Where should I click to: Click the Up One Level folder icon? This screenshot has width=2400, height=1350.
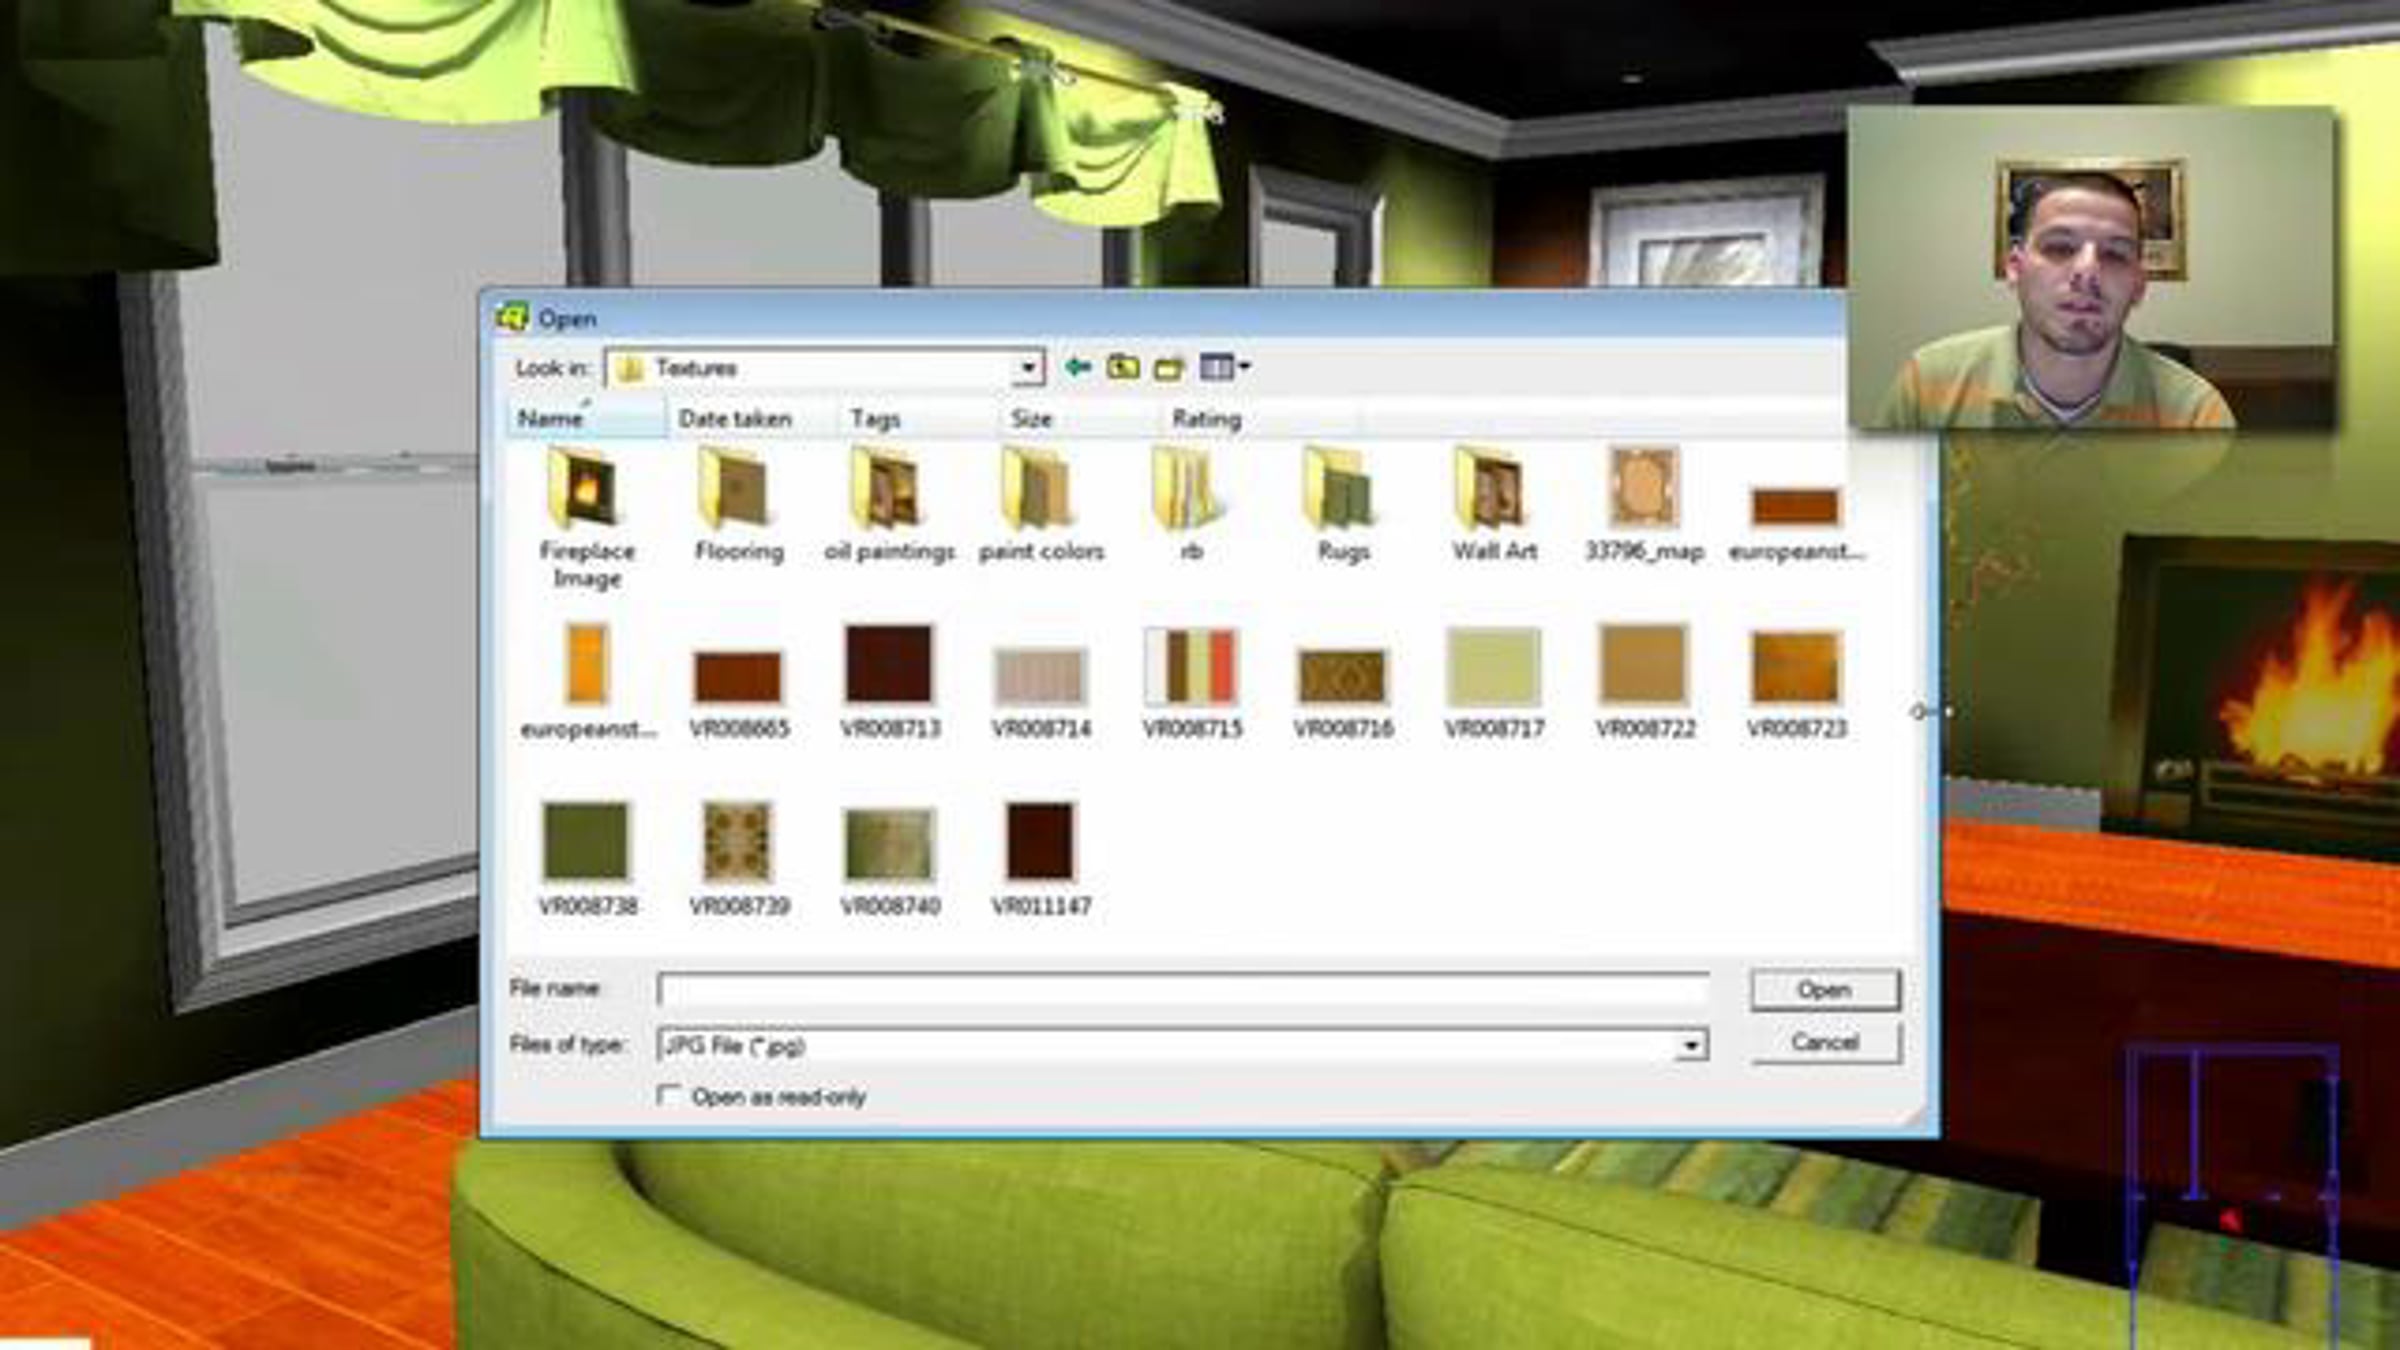(1122, 367)
